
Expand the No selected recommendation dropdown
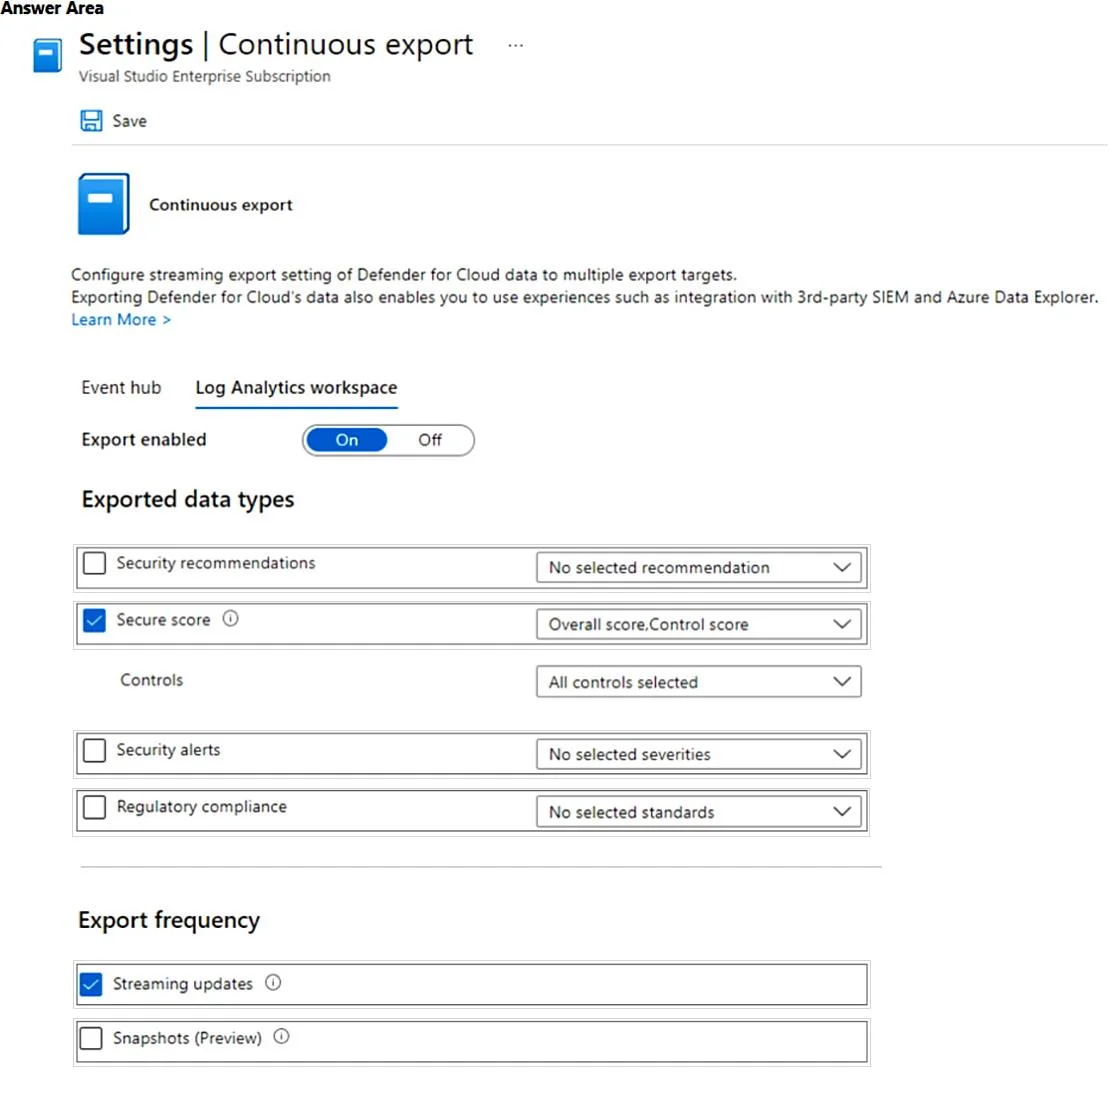click(x=699, y=567)
